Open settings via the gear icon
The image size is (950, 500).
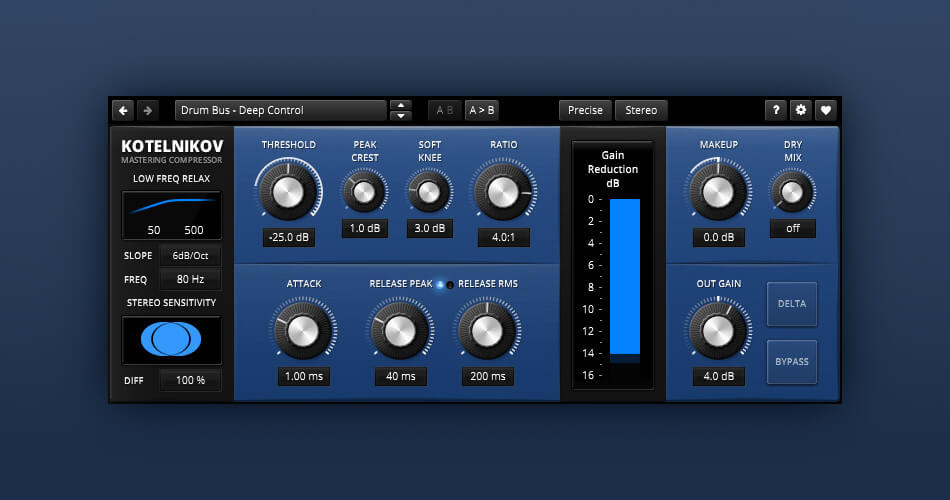tap(800, 110)
